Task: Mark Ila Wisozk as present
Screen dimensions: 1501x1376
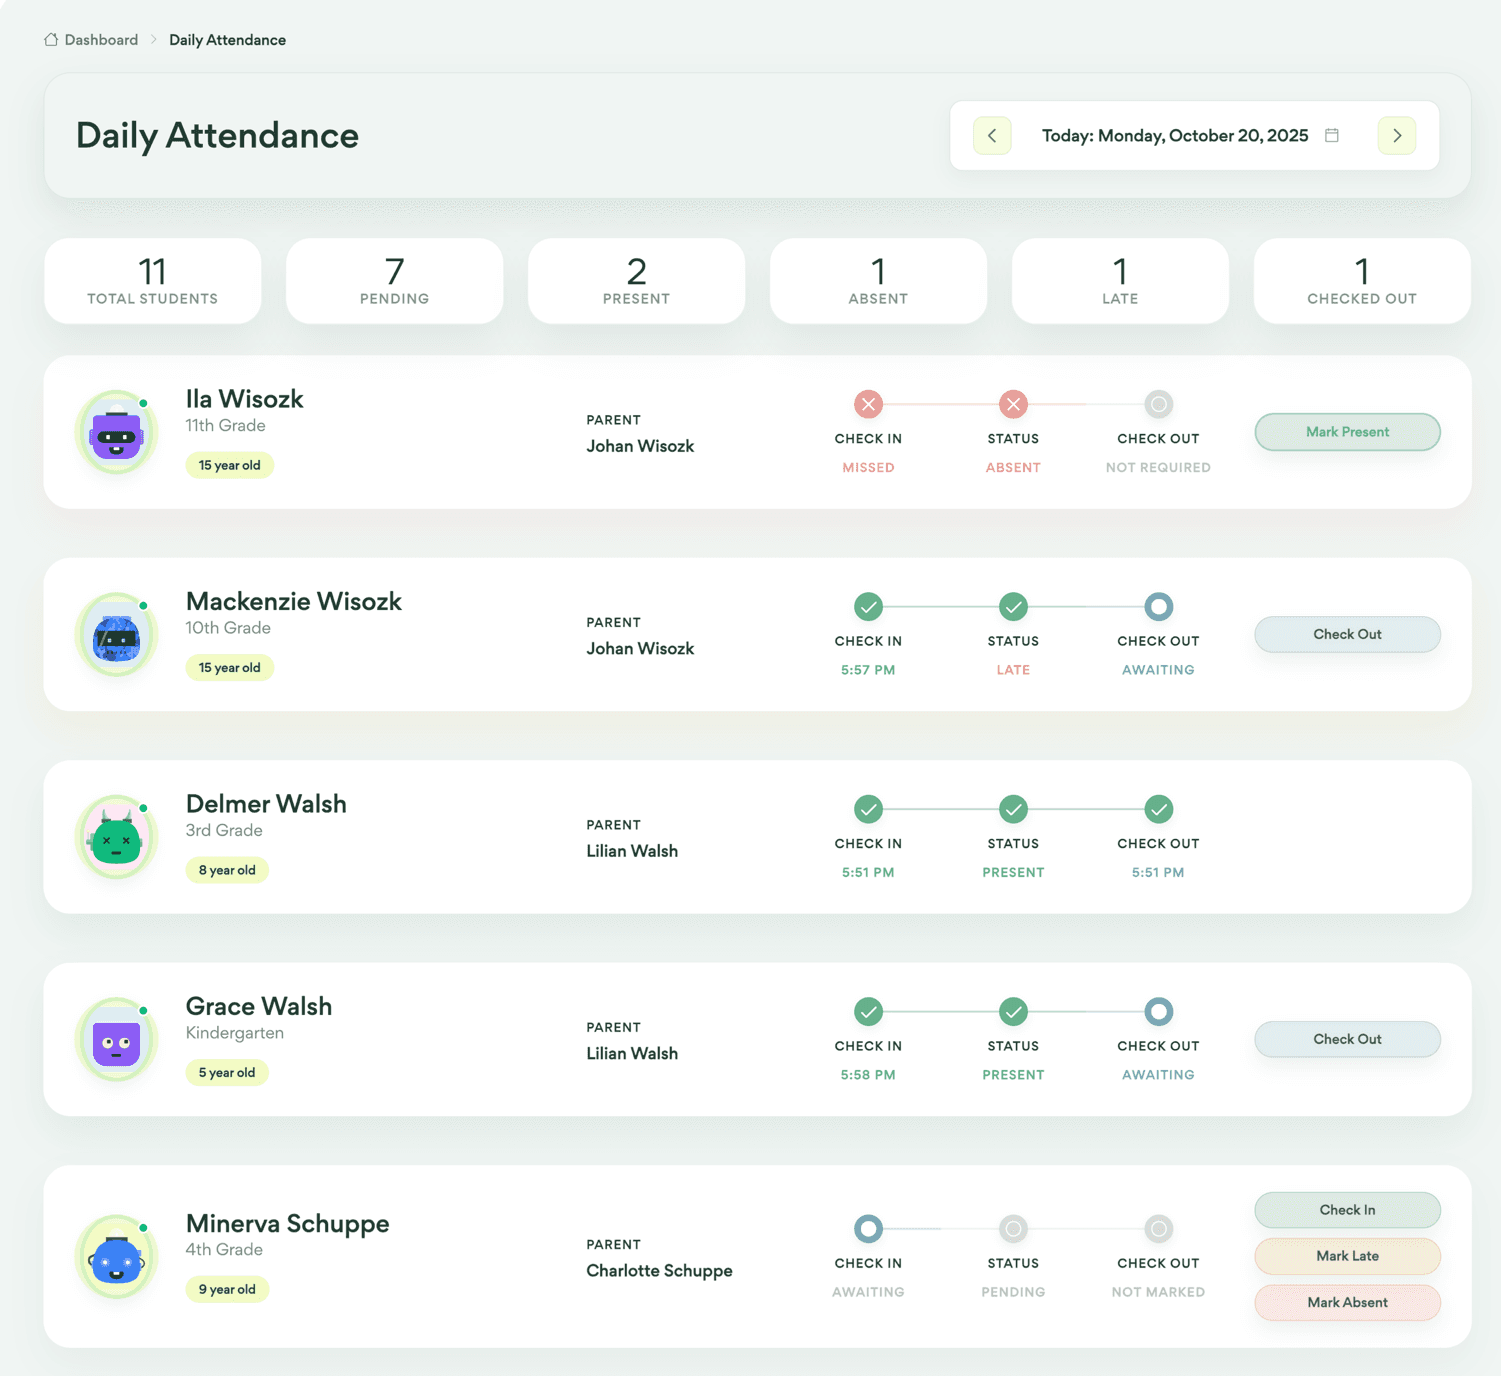Action: click(1347, 432)
